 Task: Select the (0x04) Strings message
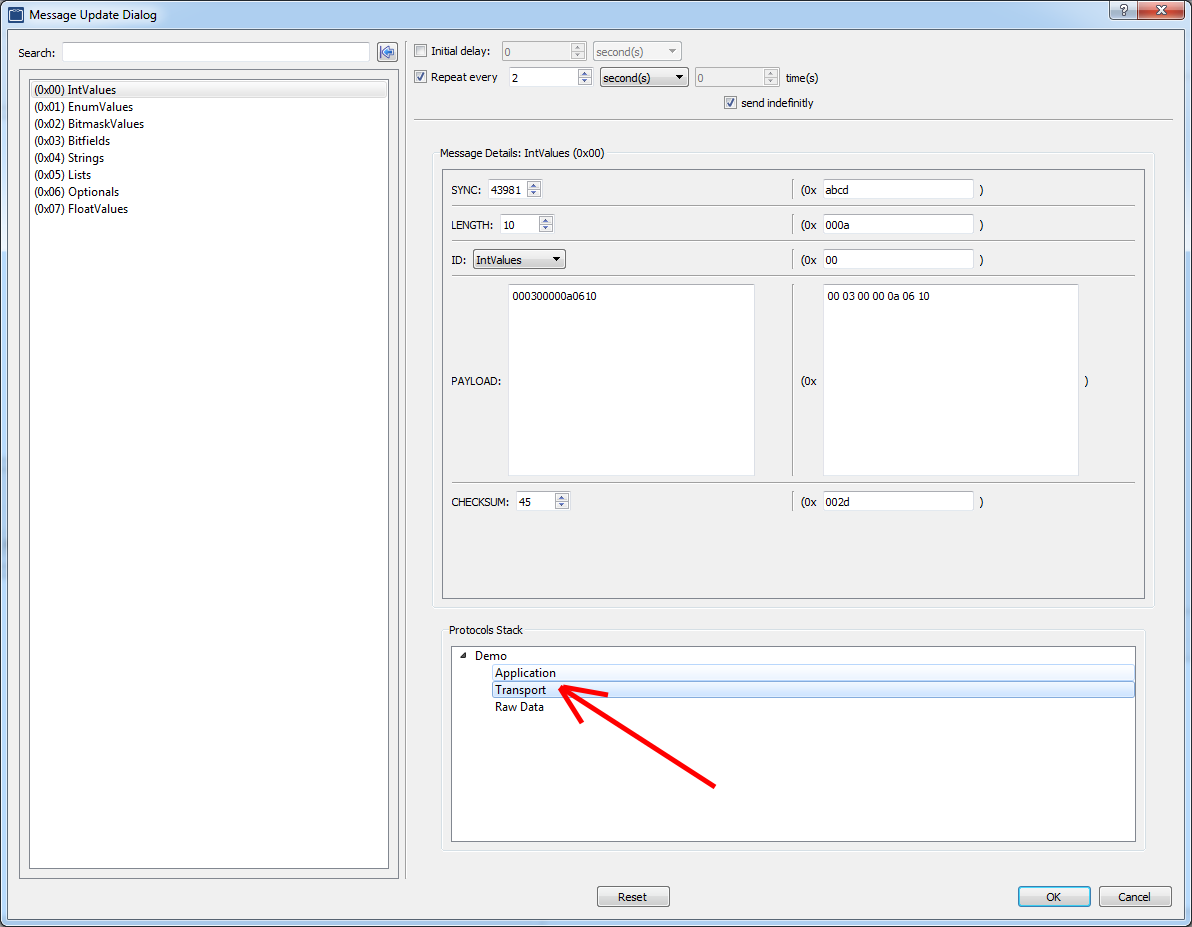coord(69,158)
